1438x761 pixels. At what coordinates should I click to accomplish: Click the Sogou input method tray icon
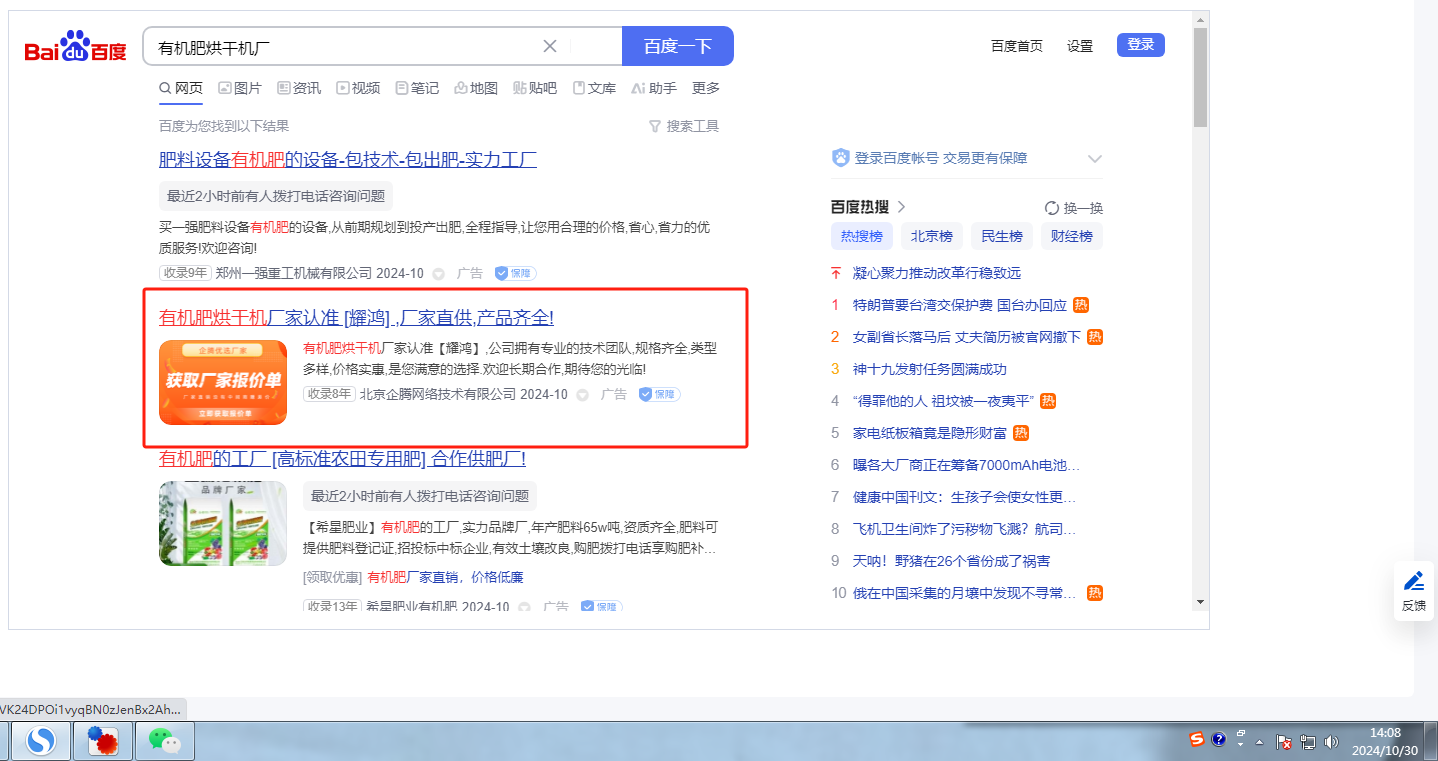pos(1197,740)
